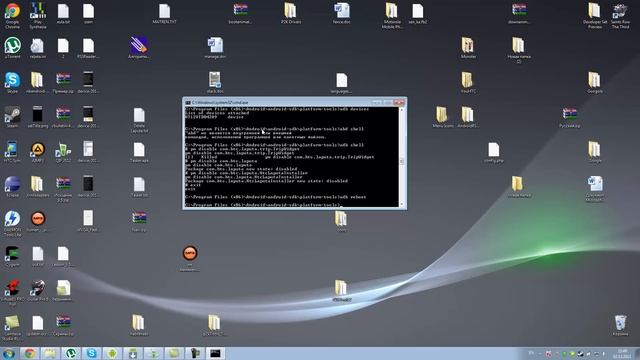Click the system tray clock
640x360 pixels.
(622, 353)
